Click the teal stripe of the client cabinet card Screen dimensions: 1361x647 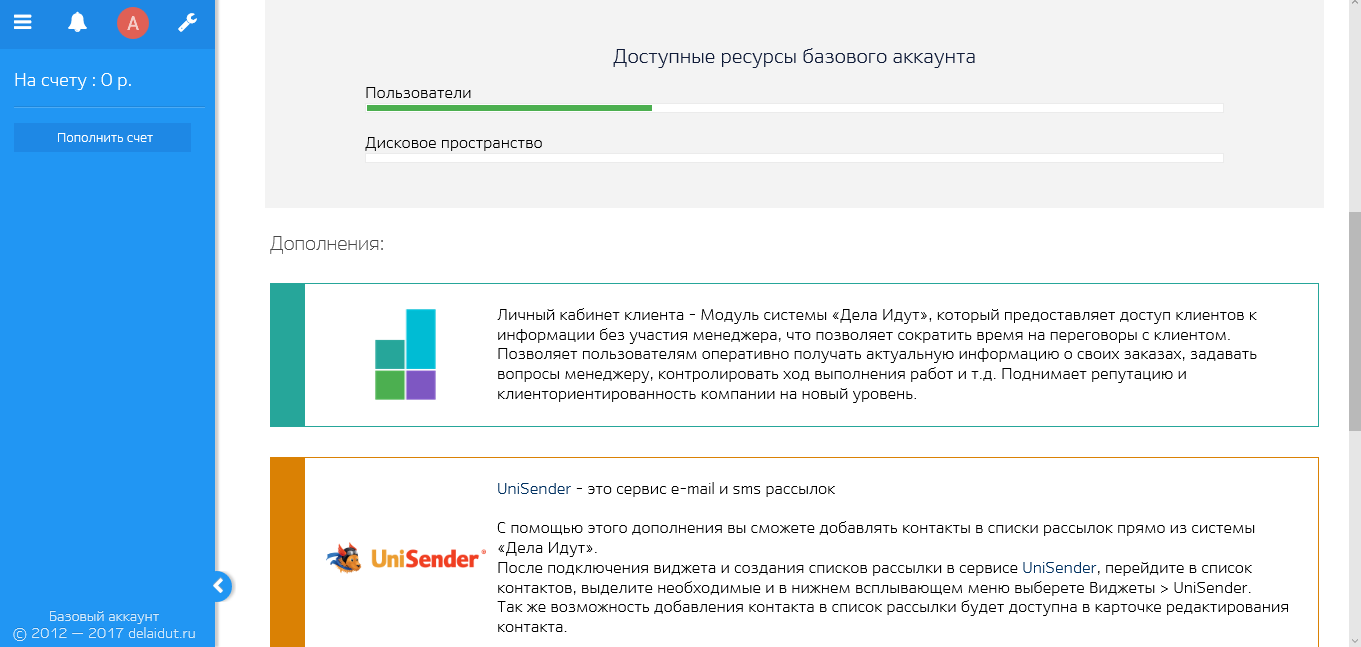285,355
